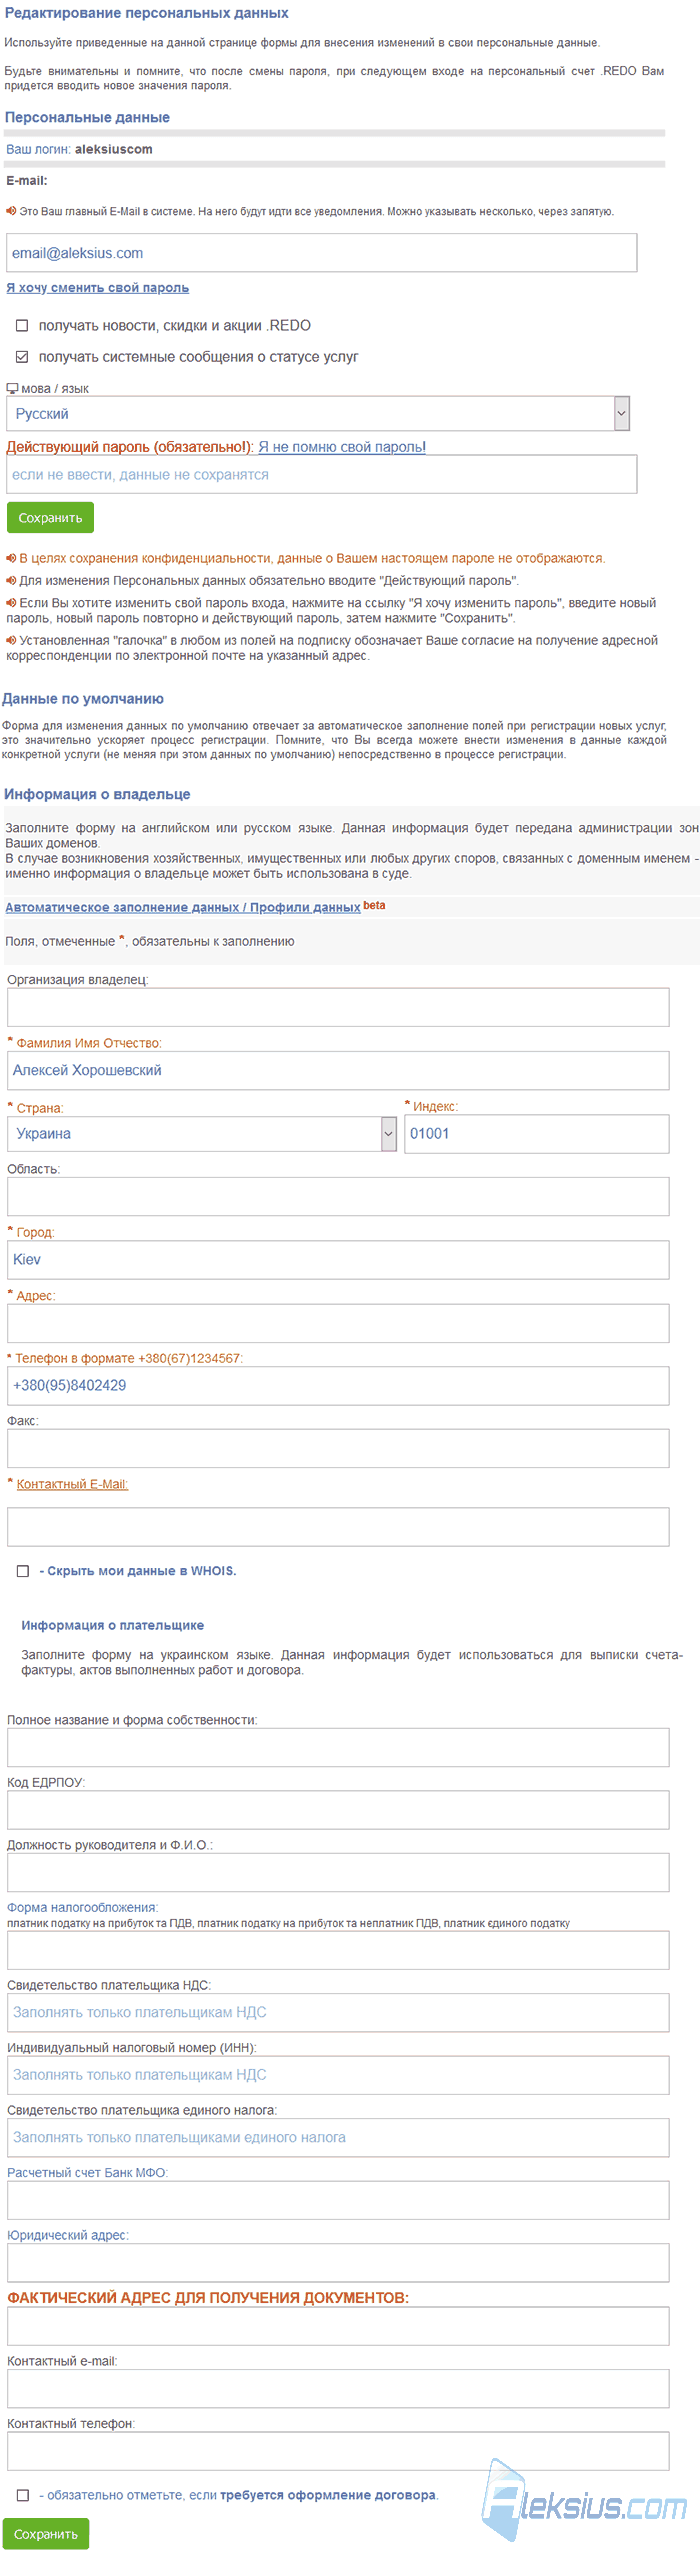Click the Фамилия Имя Отчество field

pyautogui.click(x=338, y=1070)
